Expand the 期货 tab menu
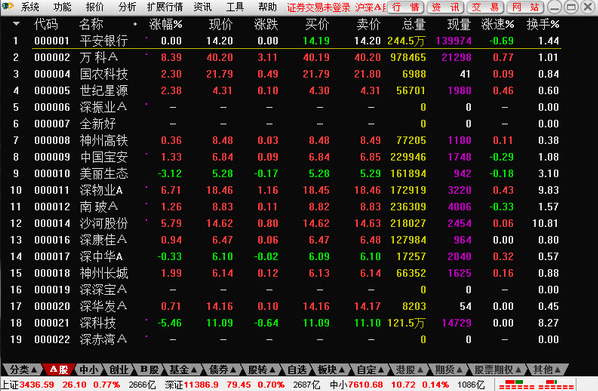The height and width of the screenshot is (391, 598). coord(448,369)
